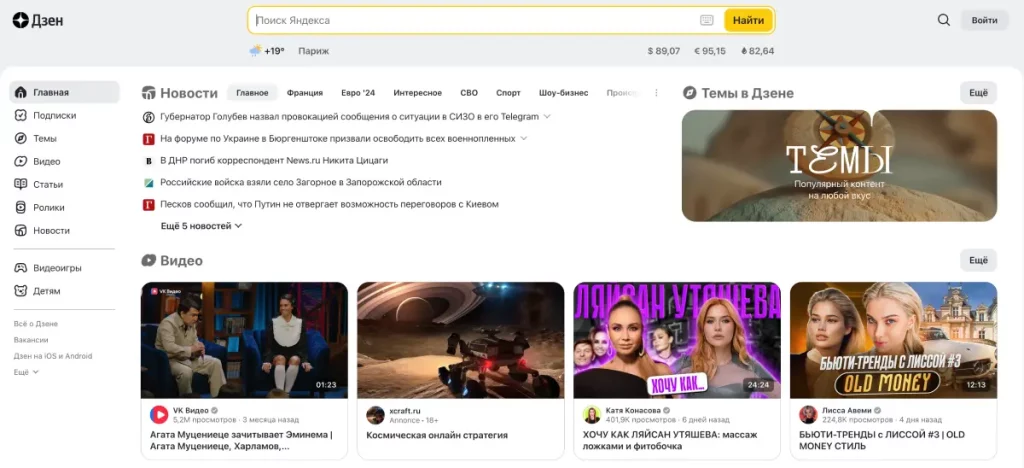
Task: Click the Детям bear icon
Action: [21, 291]
